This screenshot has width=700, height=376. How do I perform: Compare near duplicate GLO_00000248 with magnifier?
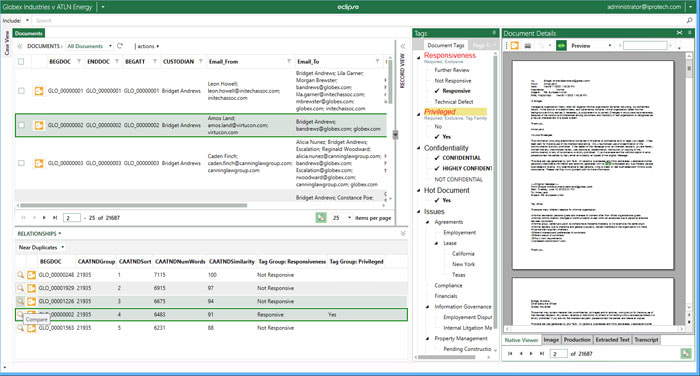coord(20,275)
